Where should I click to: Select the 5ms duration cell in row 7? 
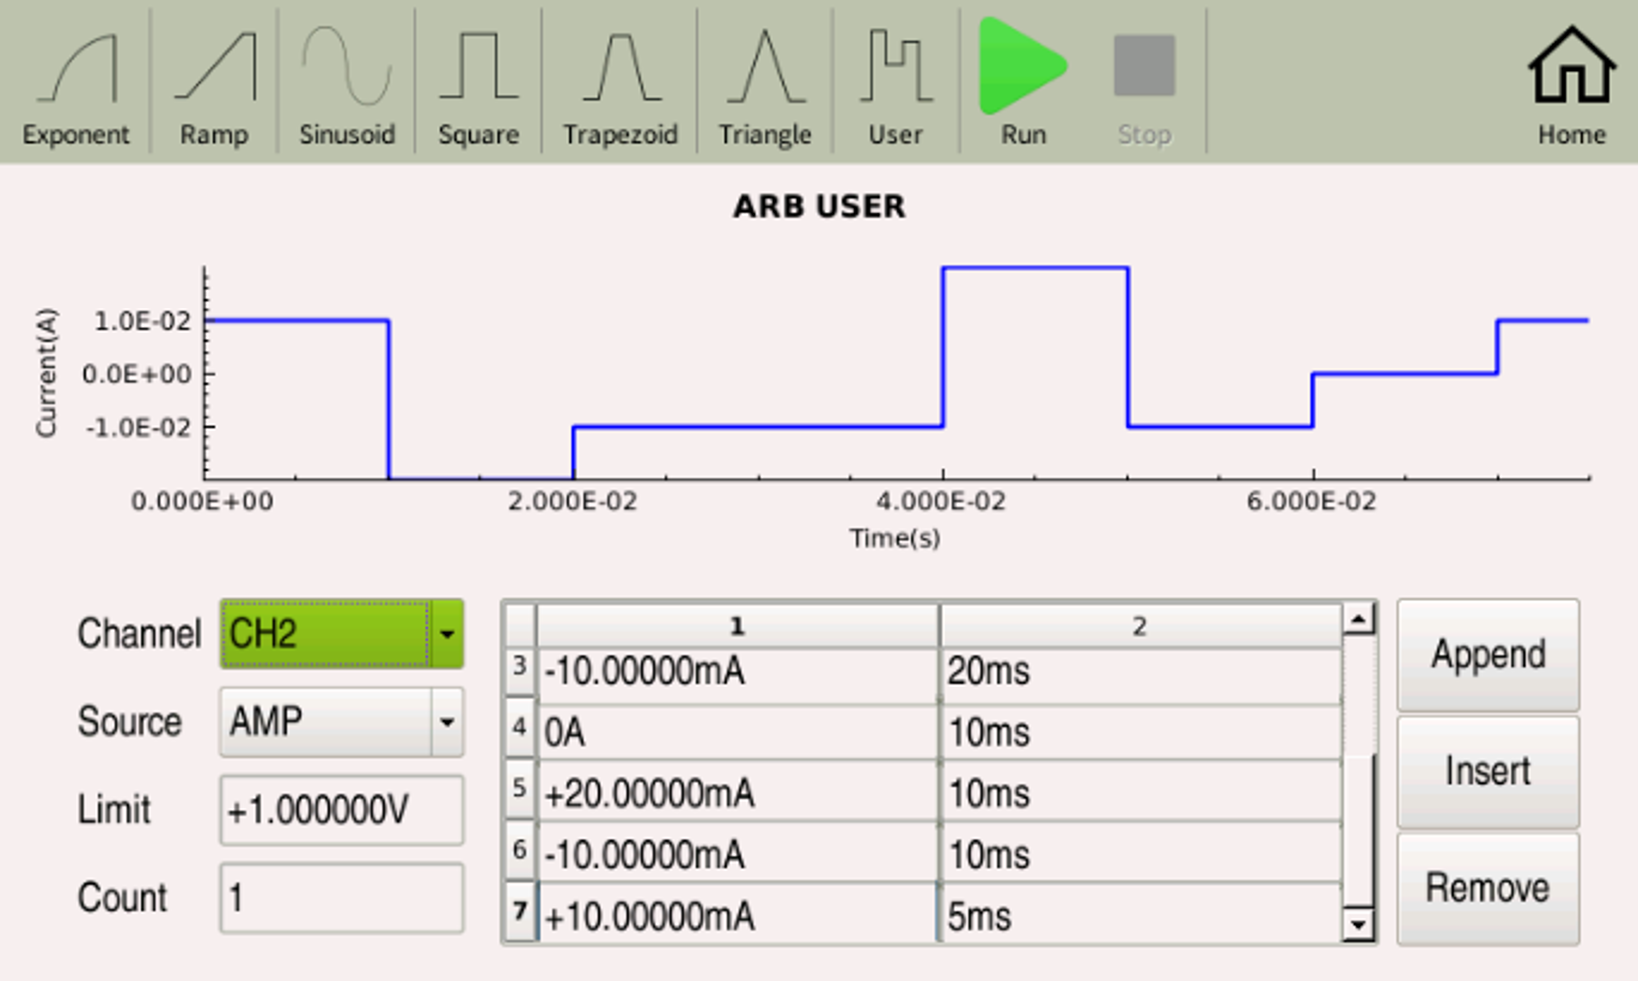(1139, 916)
